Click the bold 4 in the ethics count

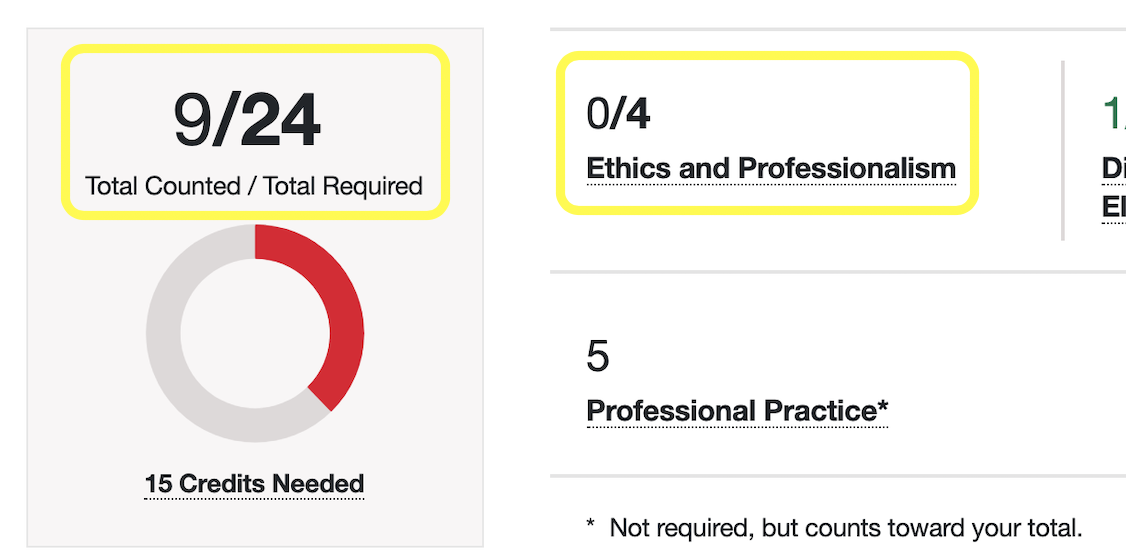pos(638,114)
